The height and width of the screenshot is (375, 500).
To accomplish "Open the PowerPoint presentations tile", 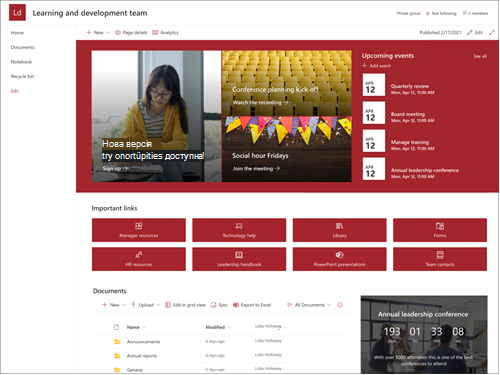I will coord(339,259).
